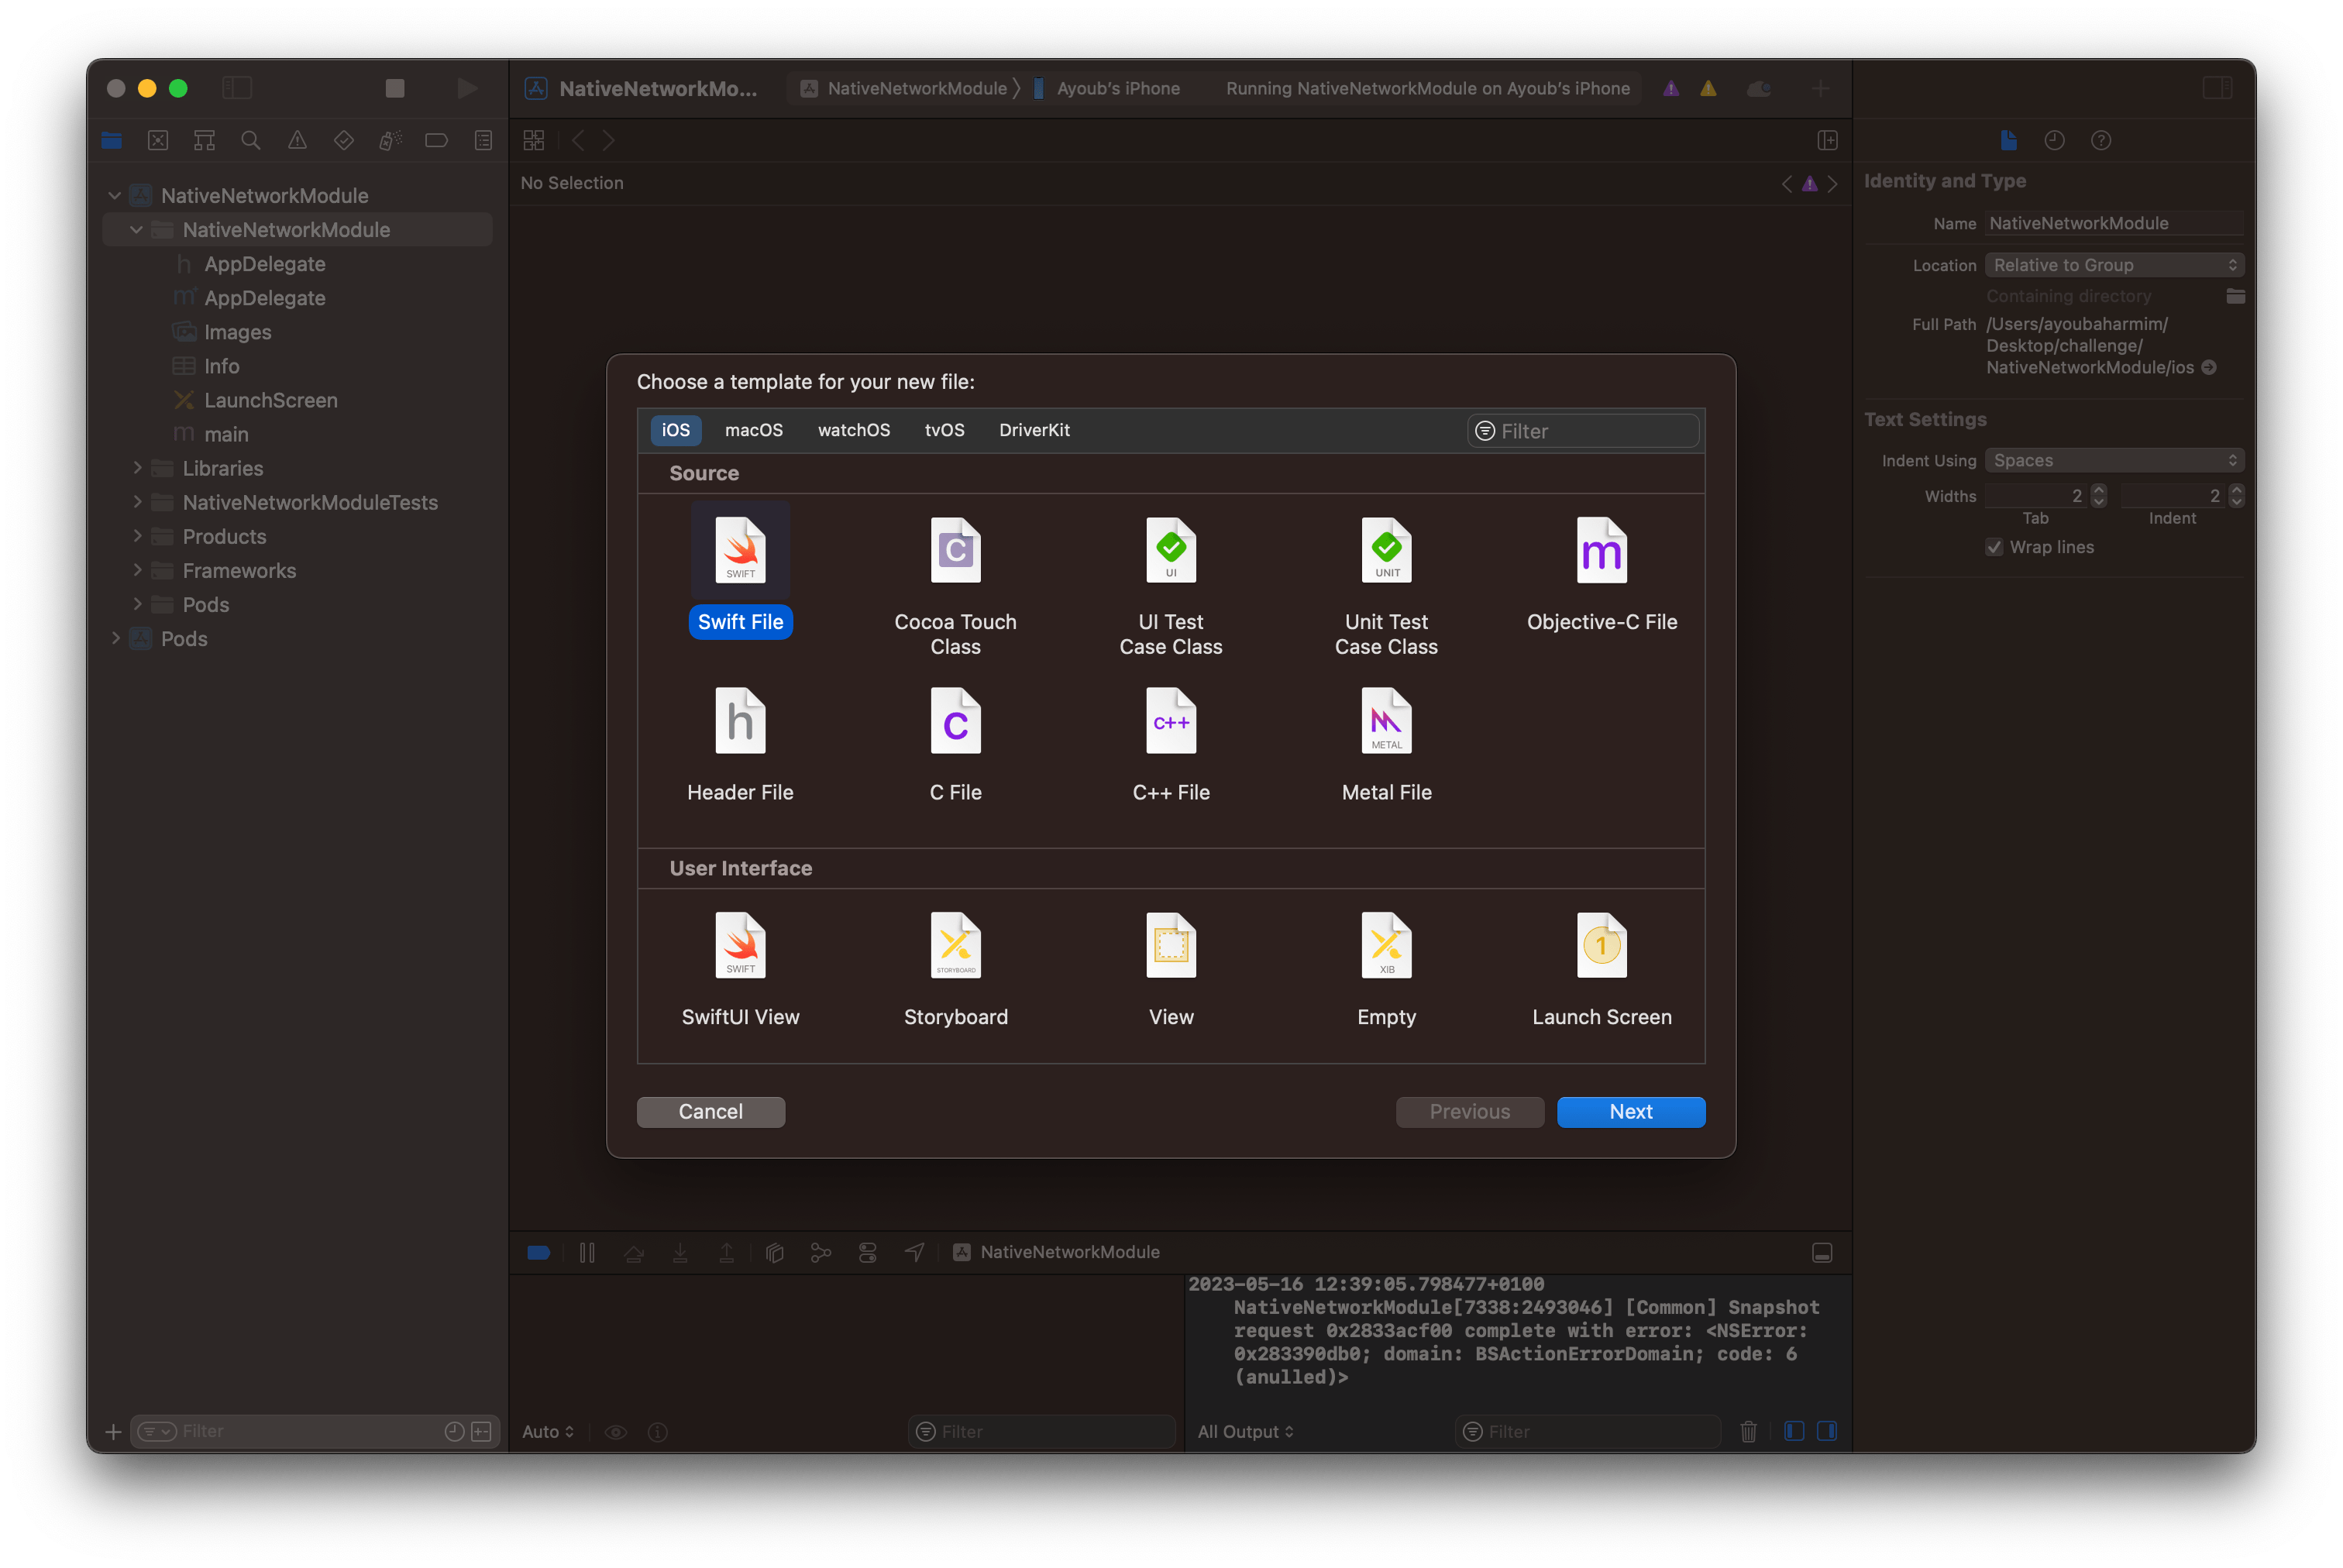Pause program execution in debug bar
The width and height of the screenshot is (2343, 1568).
pos(587,1252)
